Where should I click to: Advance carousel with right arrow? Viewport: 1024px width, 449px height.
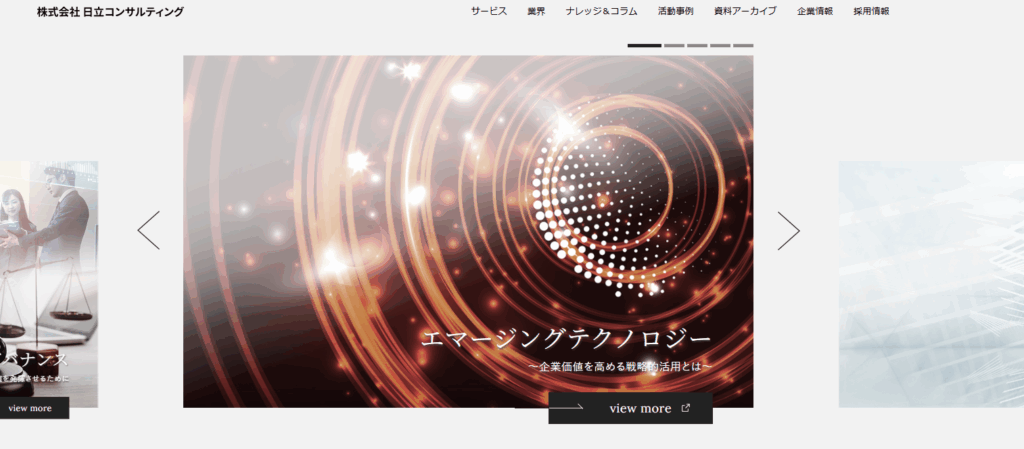788,230
